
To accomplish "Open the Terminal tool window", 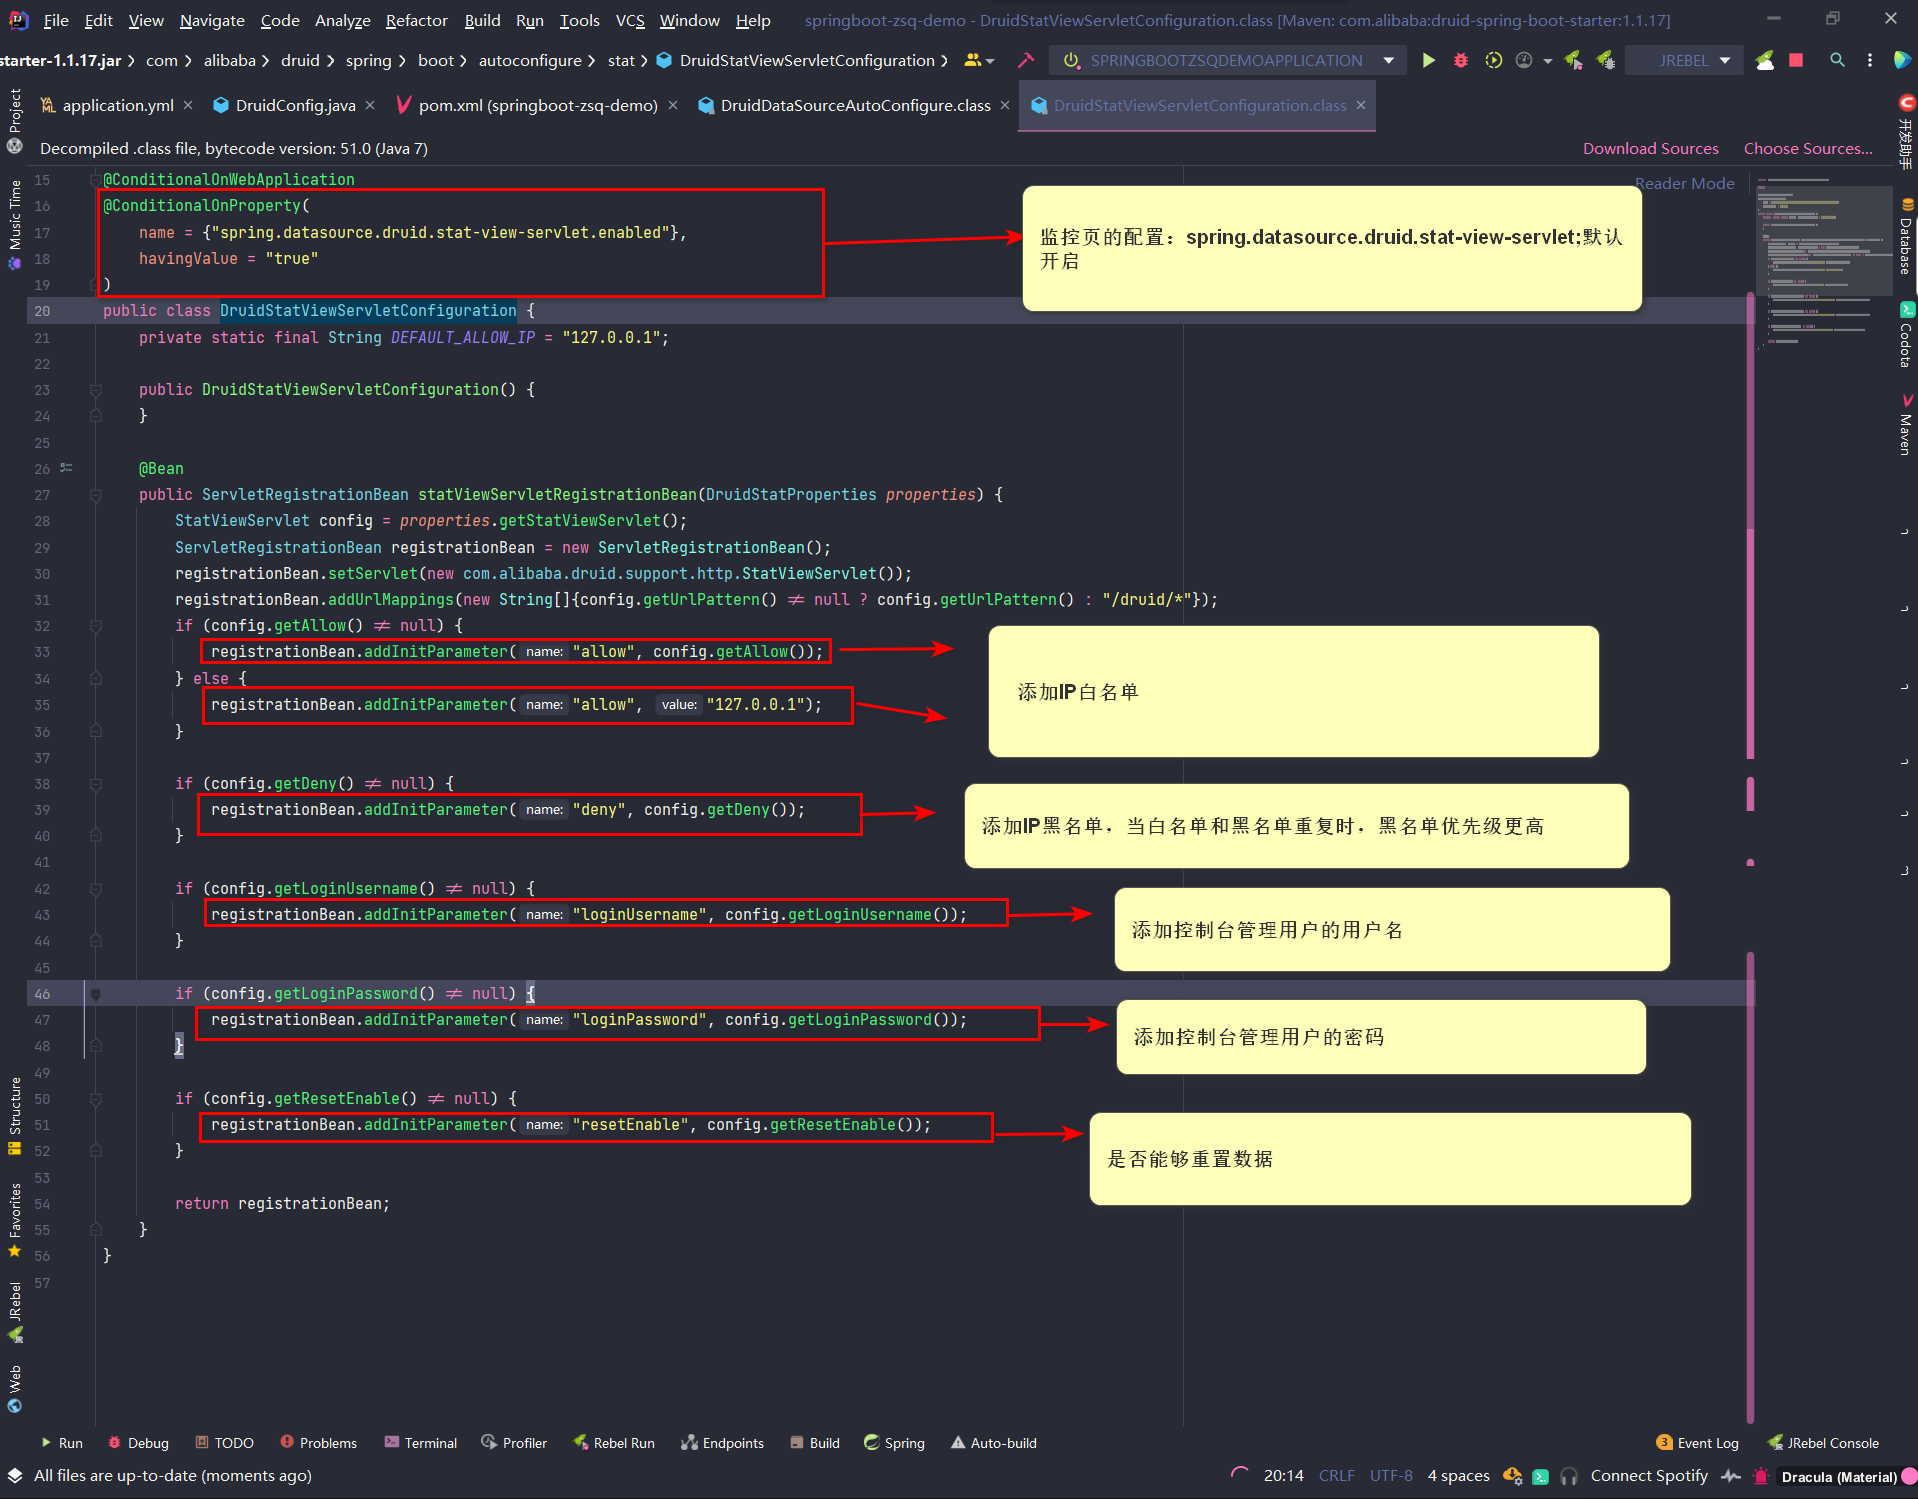I will point(421,1443).
